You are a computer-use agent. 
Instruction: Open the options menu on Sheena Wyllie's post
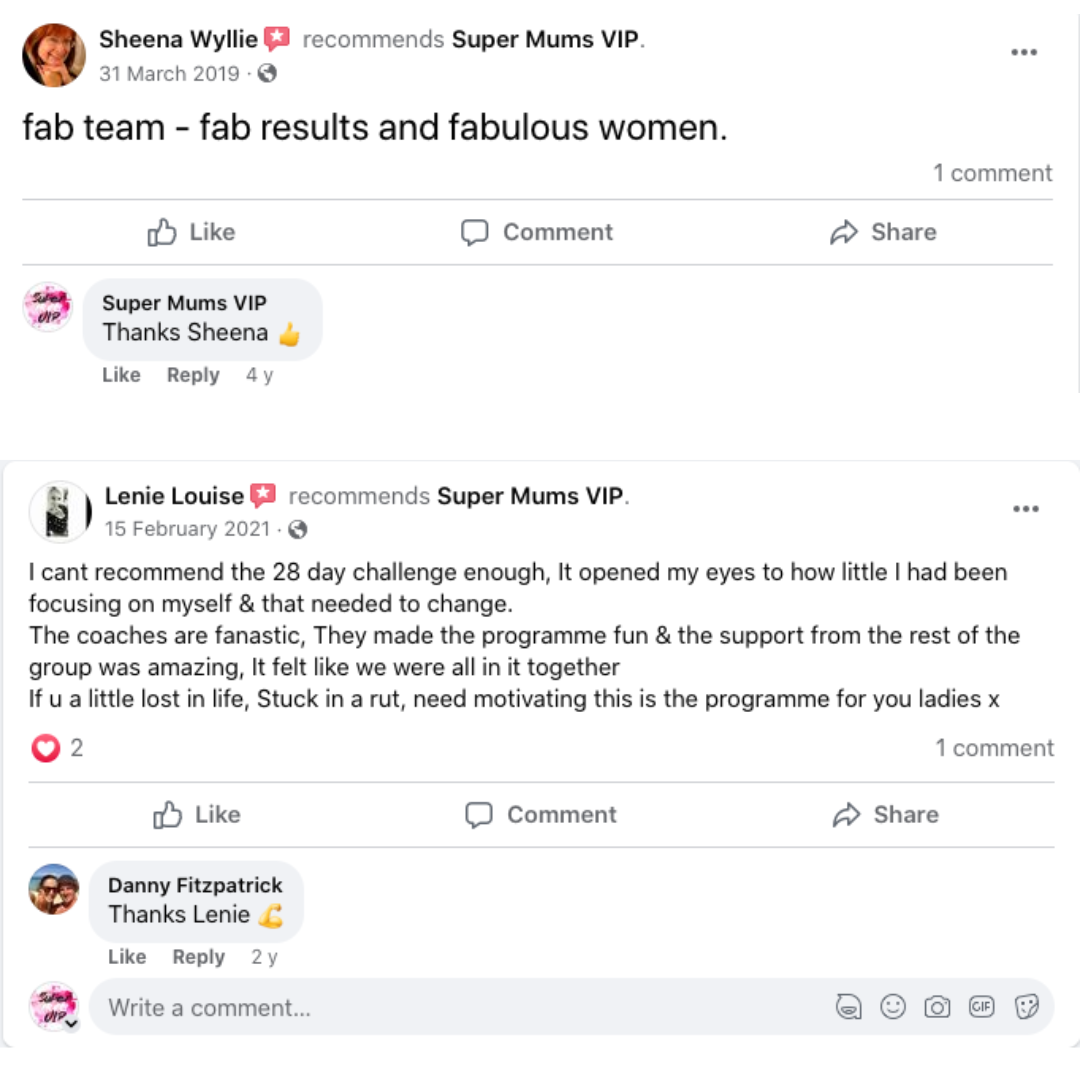tap(1024, 52)
